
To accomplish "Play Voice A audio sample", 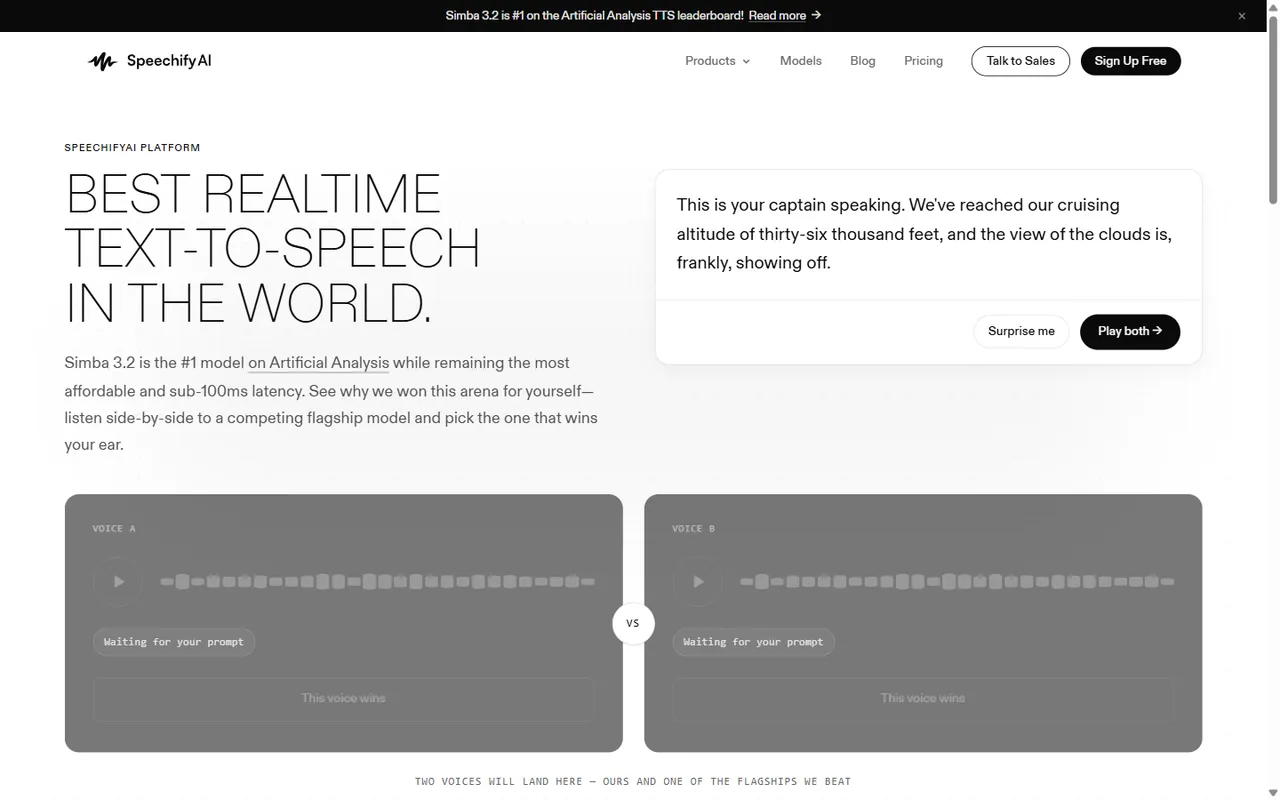I will tap(118, 581).
